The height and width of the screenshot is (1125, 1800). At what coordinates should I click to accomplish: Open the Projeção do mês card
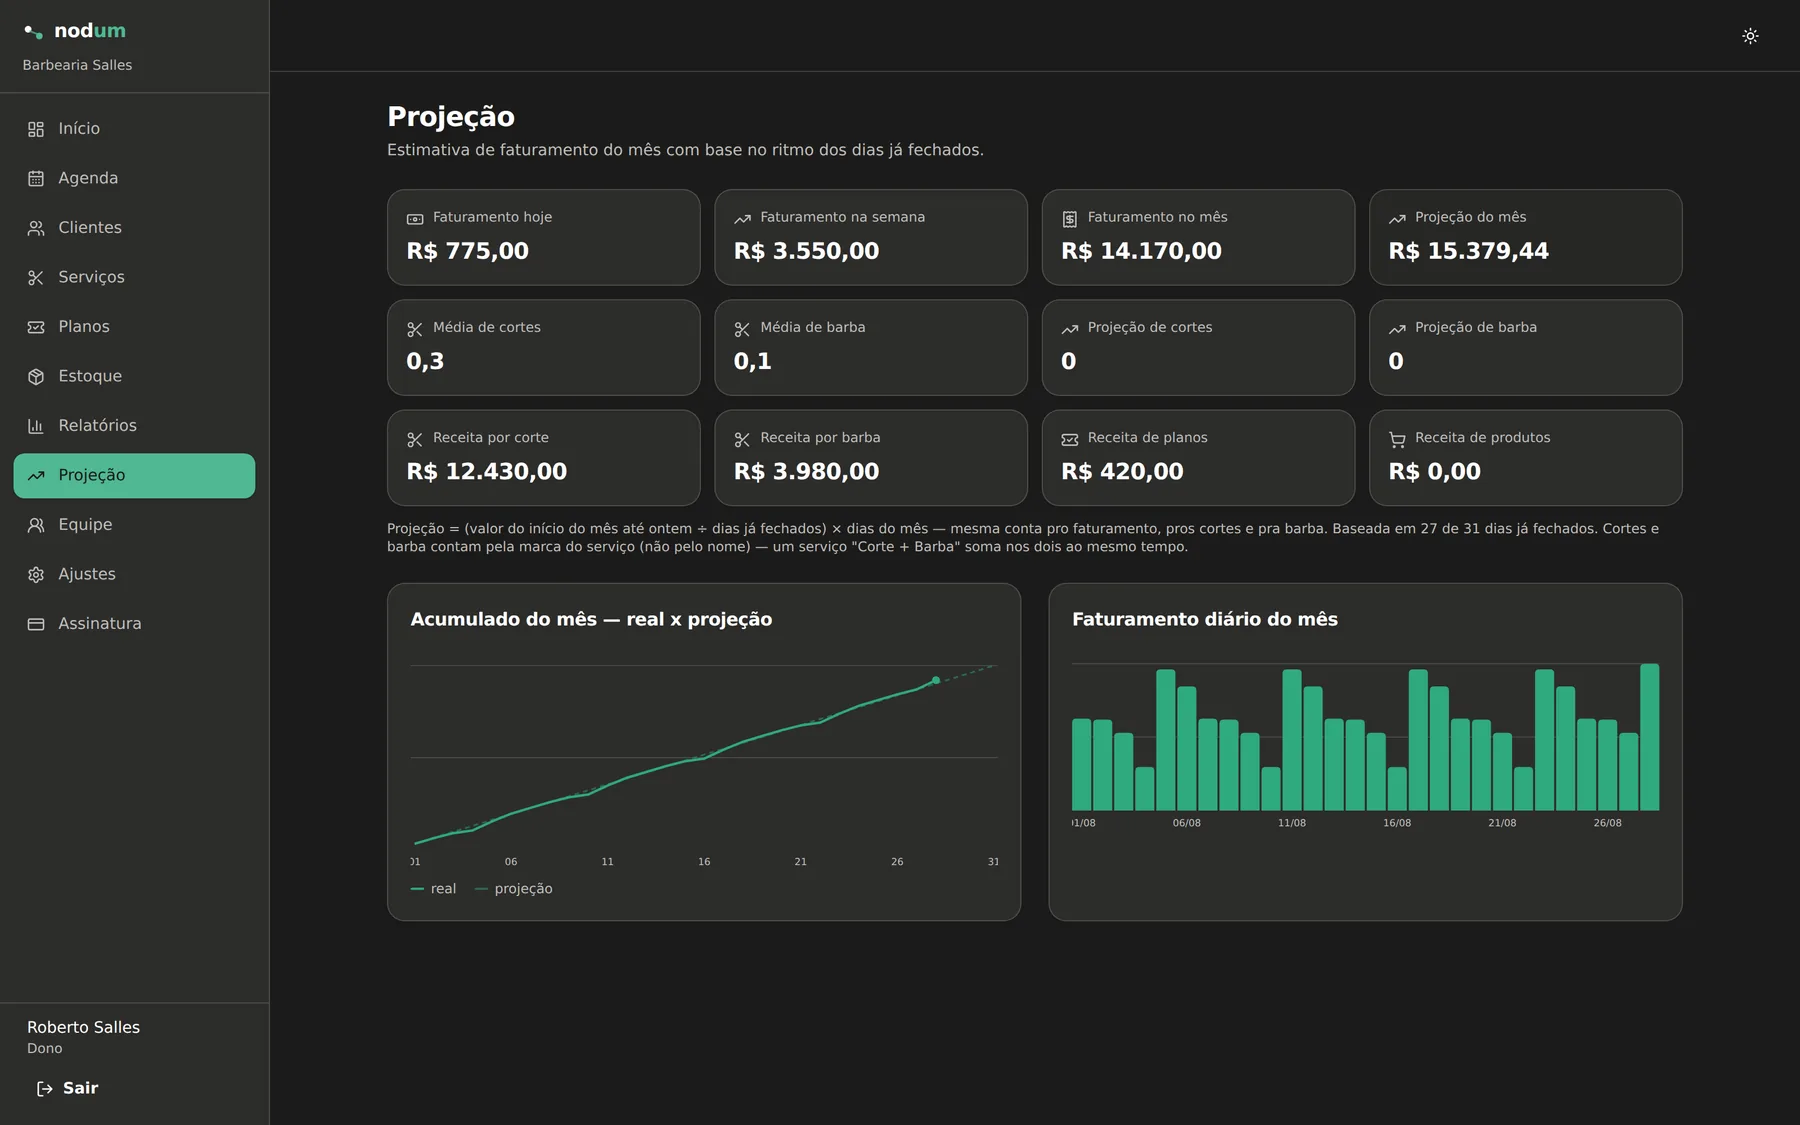click(1525, 237)
